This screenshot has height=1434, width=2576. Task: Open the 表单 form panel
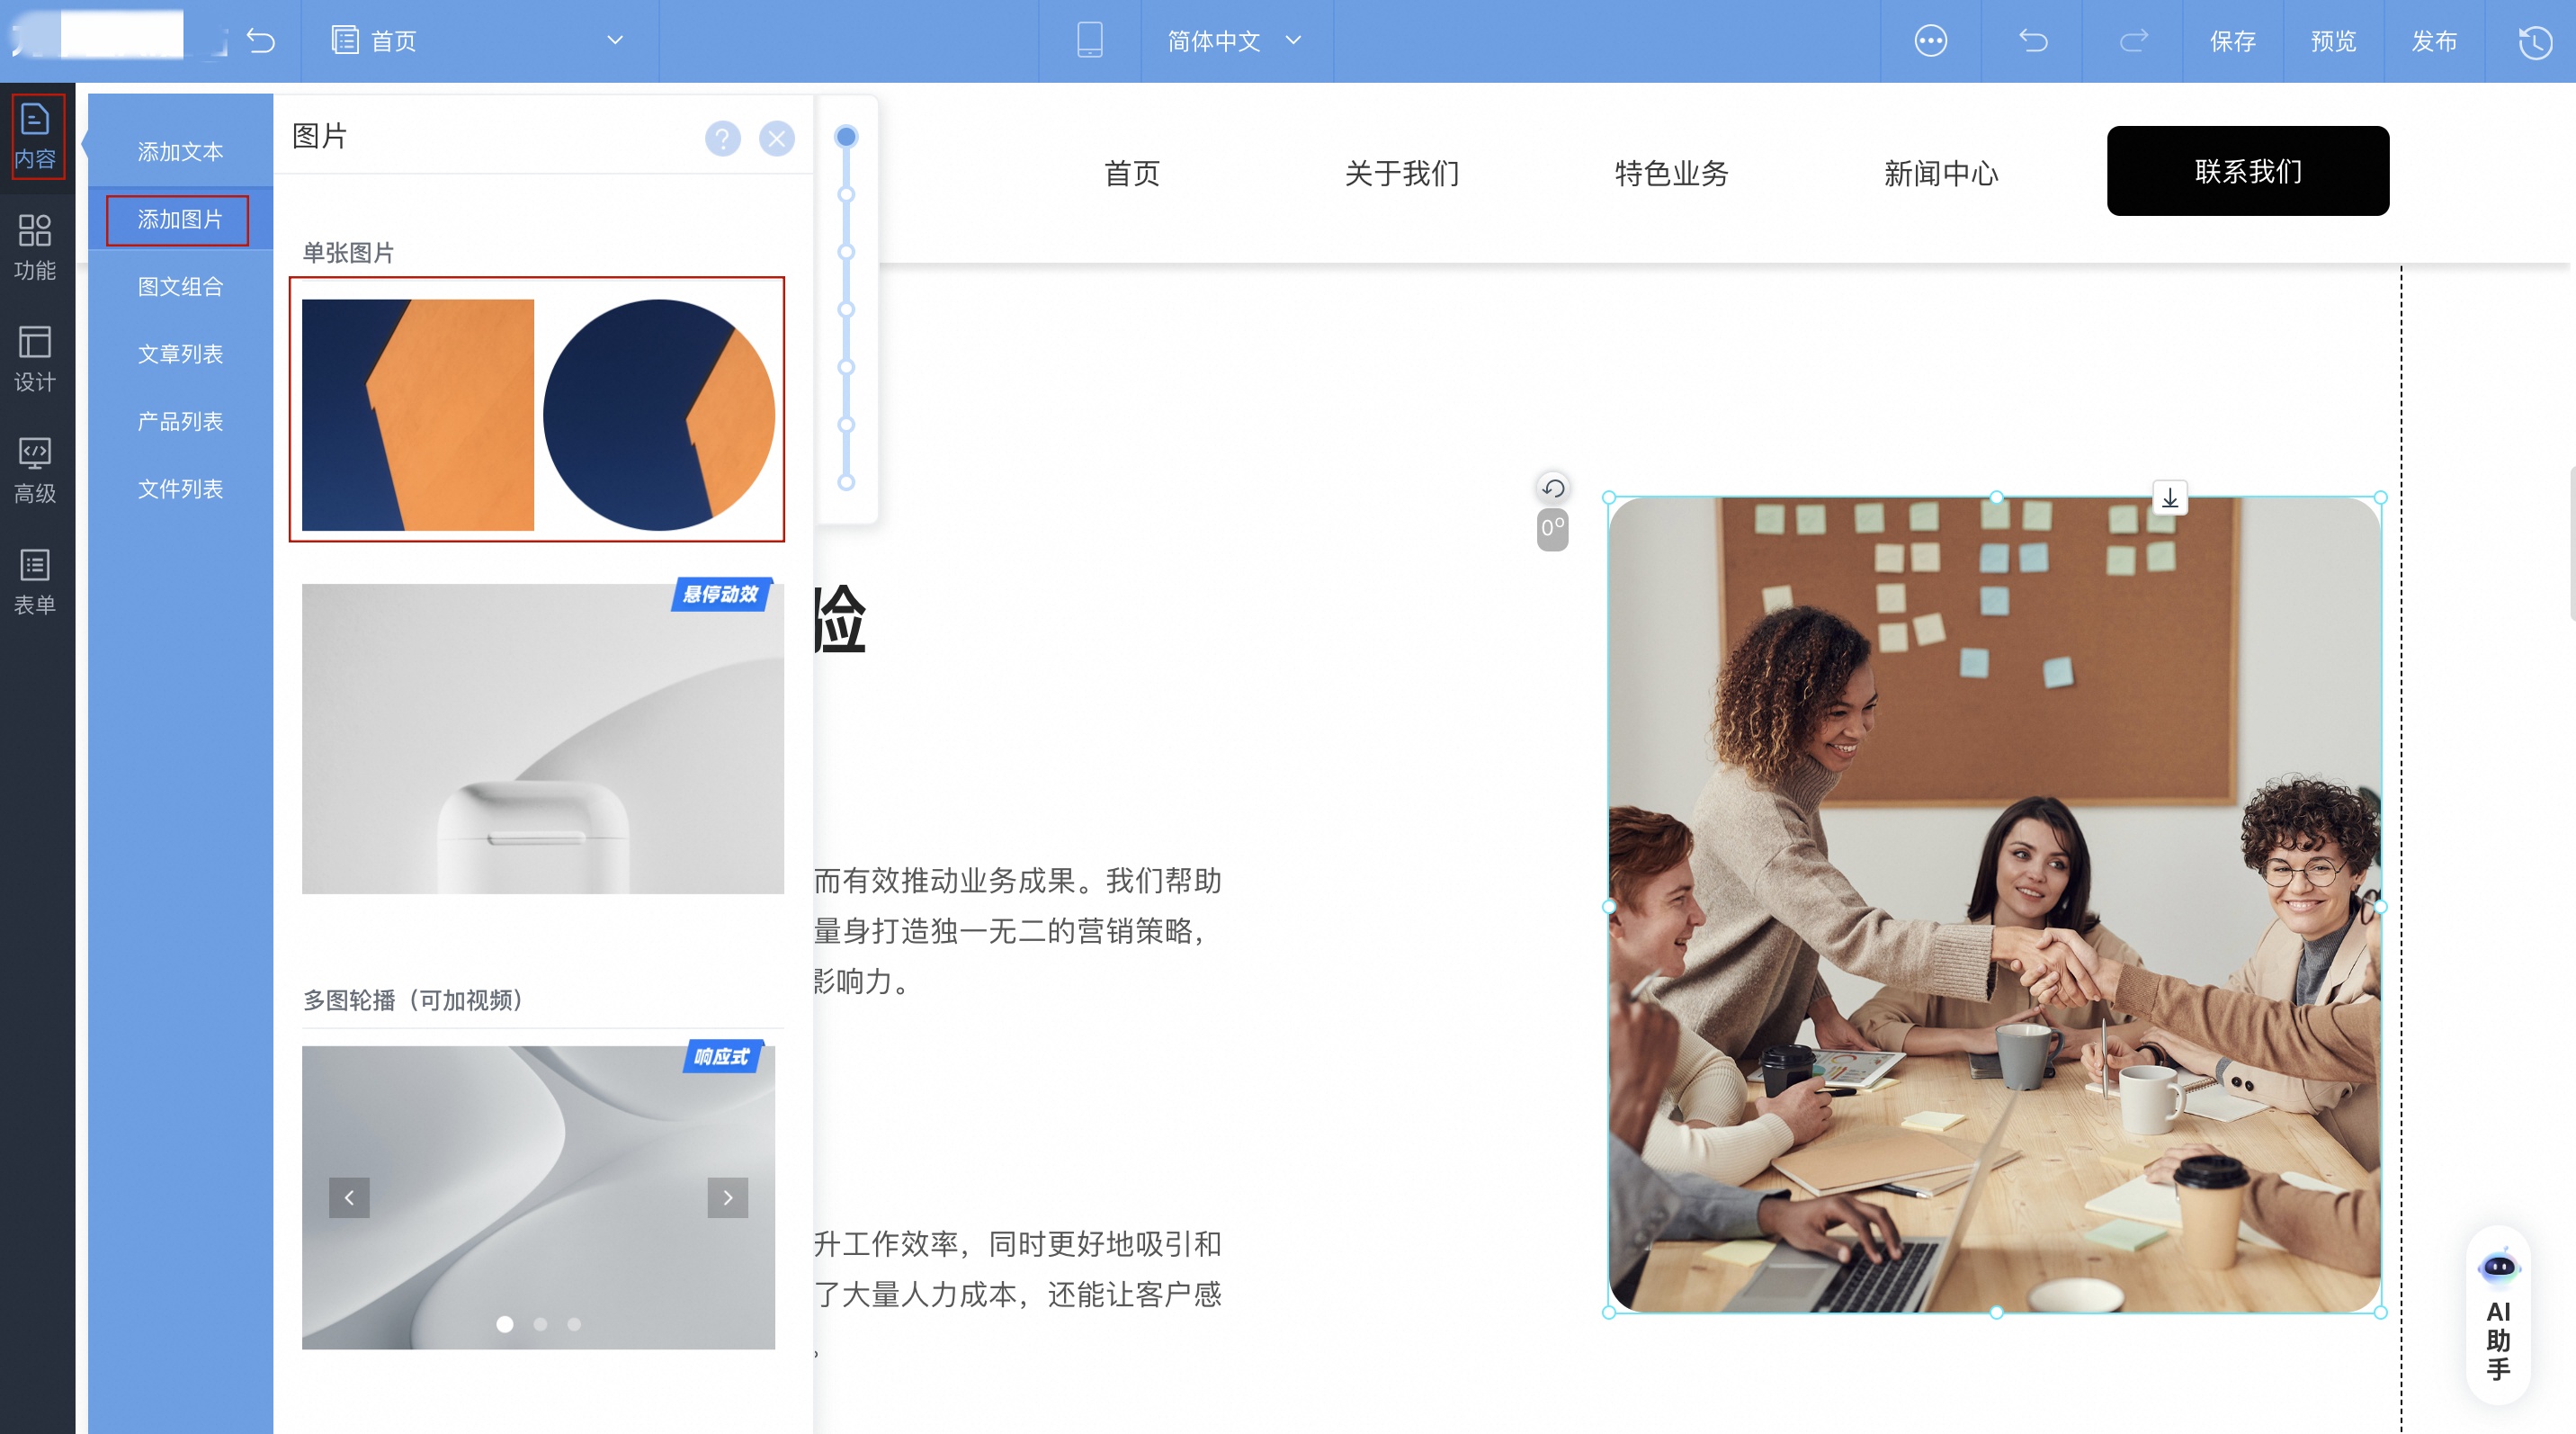(35, 580)
